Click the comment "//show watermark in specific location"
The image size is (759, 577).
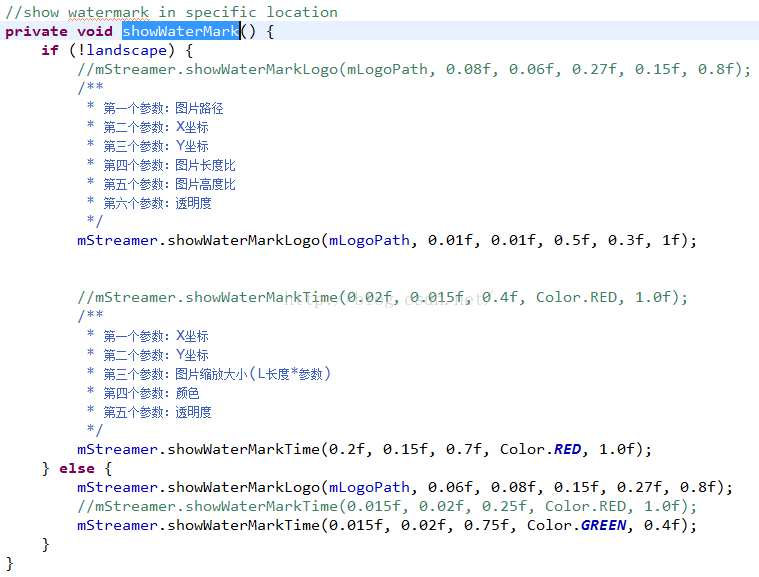pos(171,12)
